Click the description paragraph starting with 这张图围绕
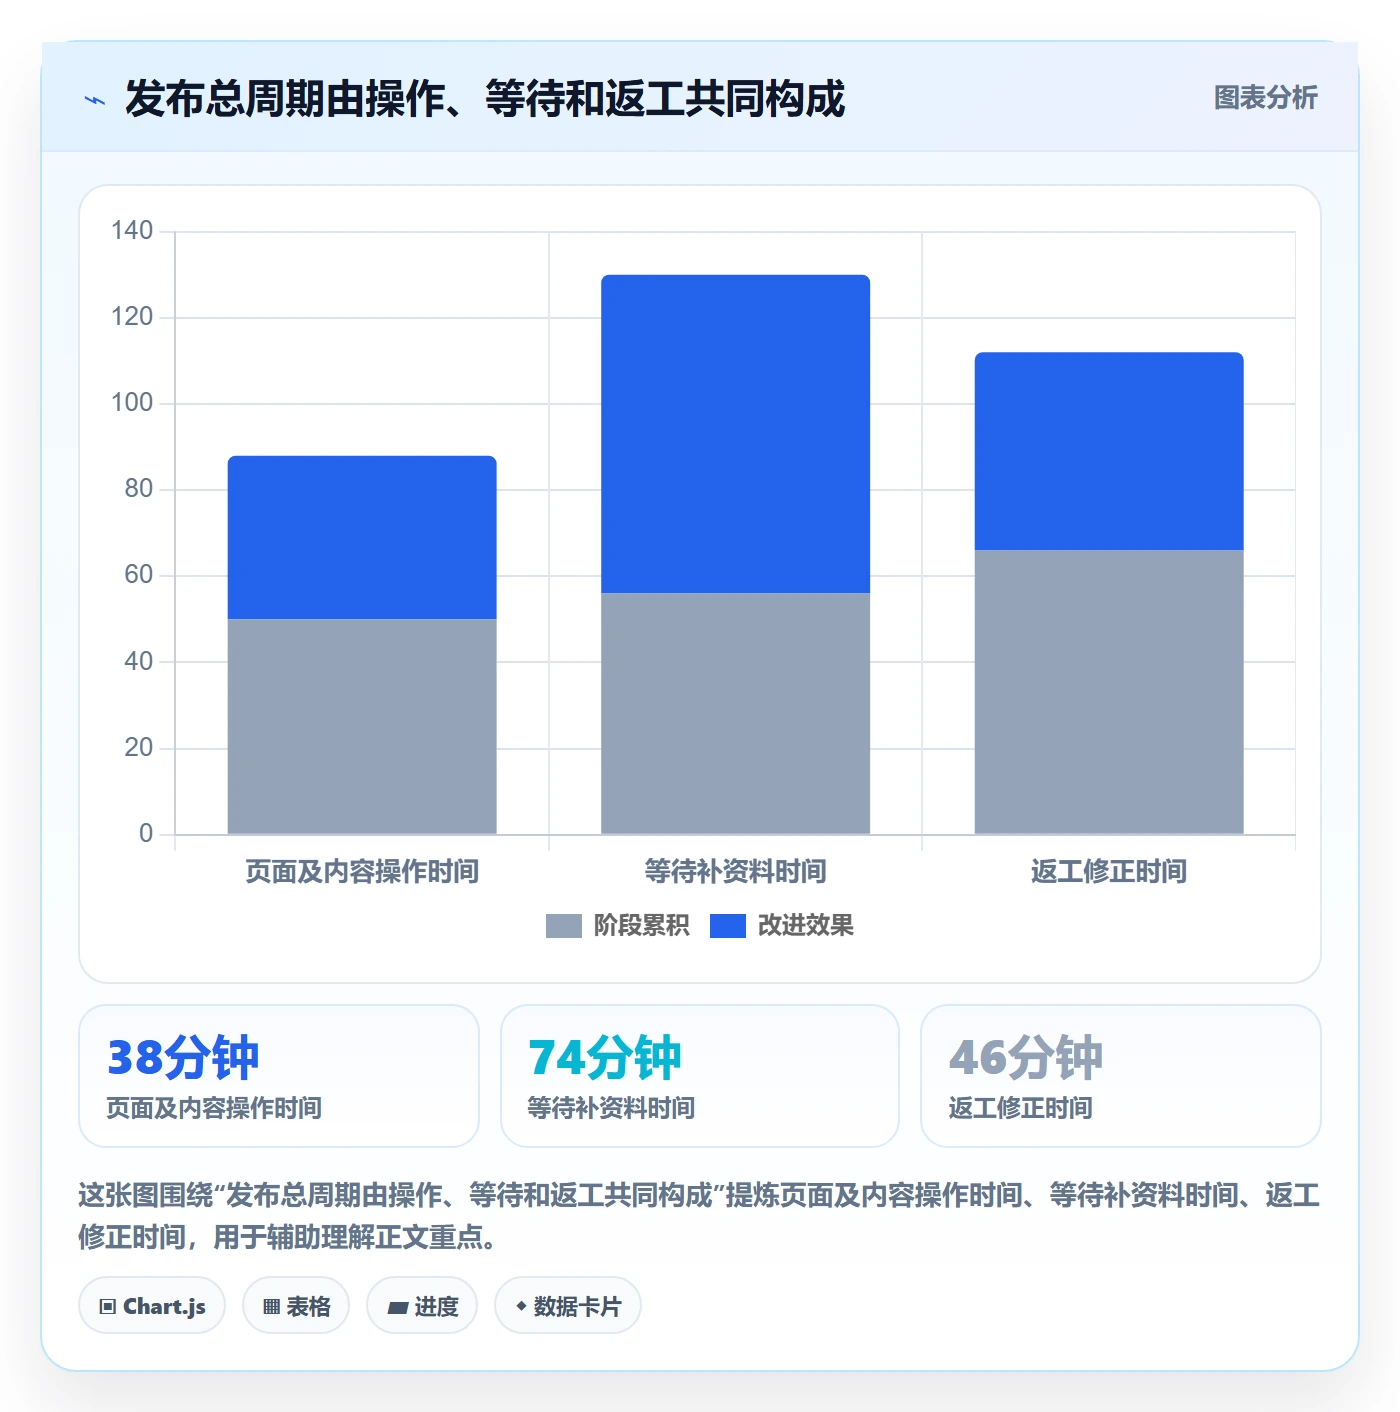Screen dimensions: 1400x1412 699,1216
